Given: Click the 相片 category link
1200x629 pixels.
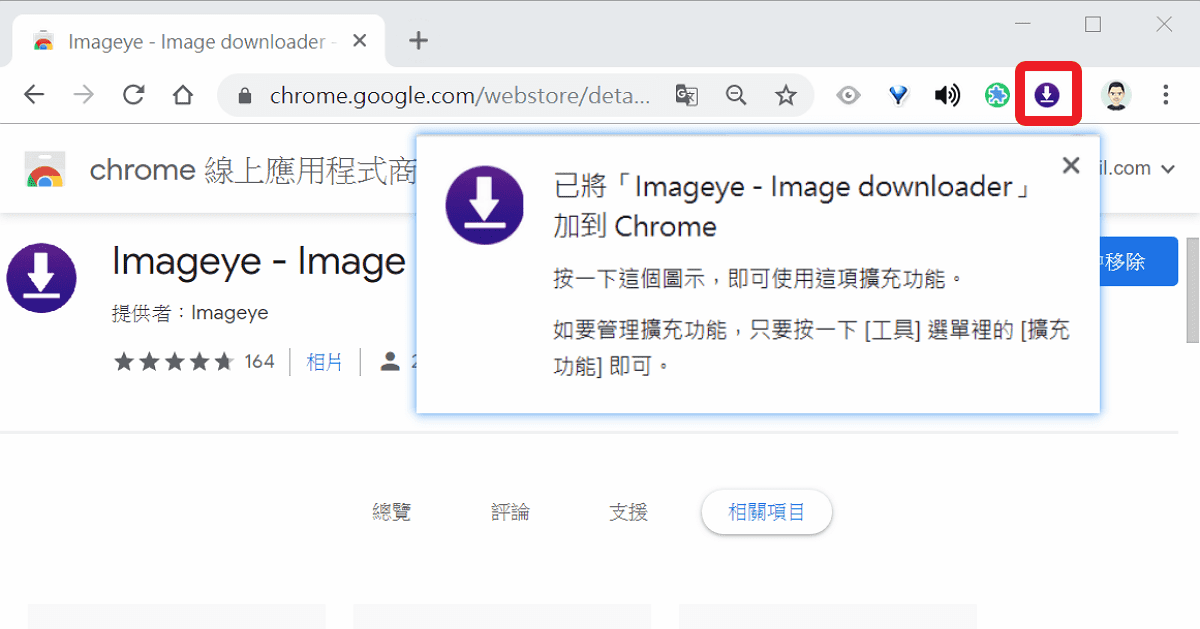Looking at the screenshot, I should tap(324, 362).
